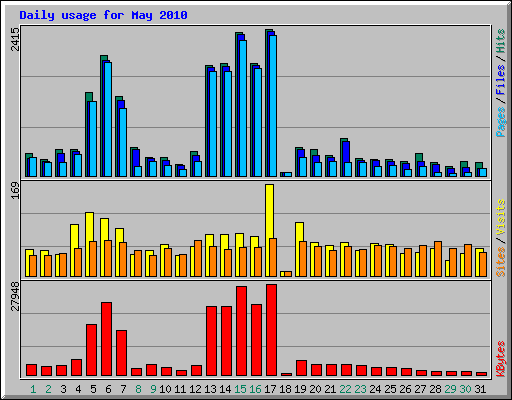Click the red KBytes bar for day 13
The width and height of the screenshot is (512, 400).
pos(211,341)
